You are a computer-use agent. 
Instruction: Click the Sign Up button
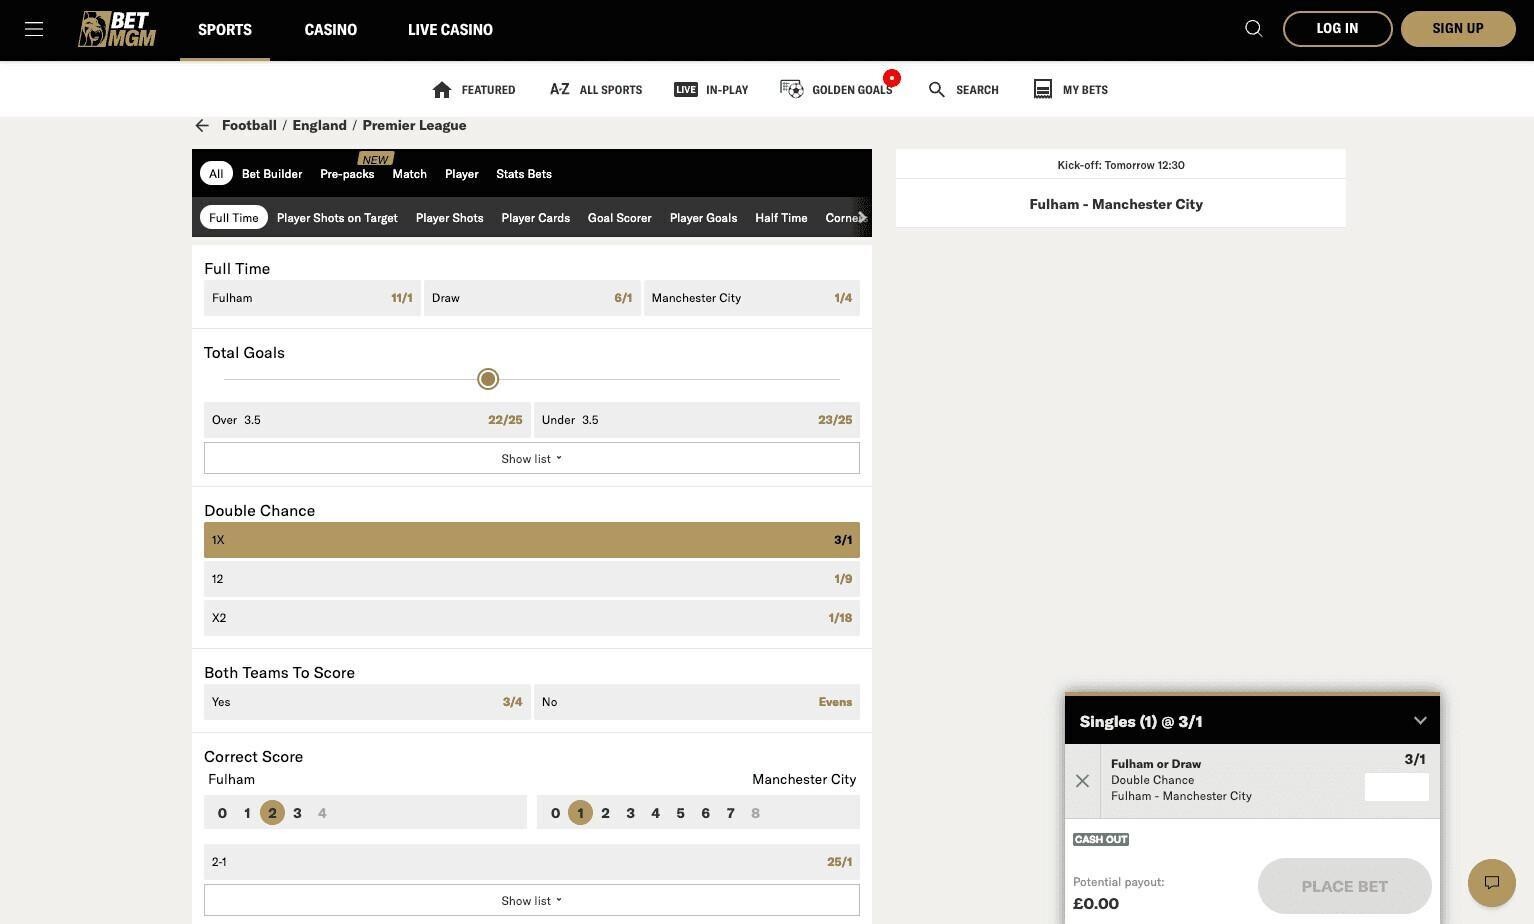(1458, 29)
